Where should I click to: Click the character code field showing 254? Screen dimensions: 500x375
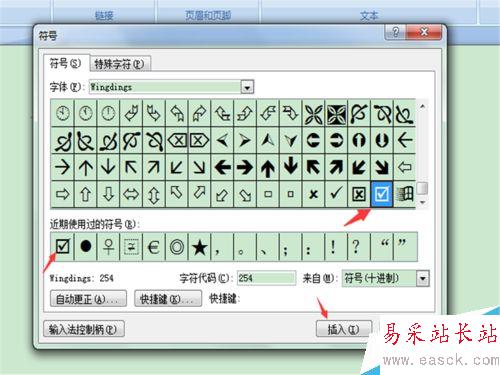click(x=266, y=278)
